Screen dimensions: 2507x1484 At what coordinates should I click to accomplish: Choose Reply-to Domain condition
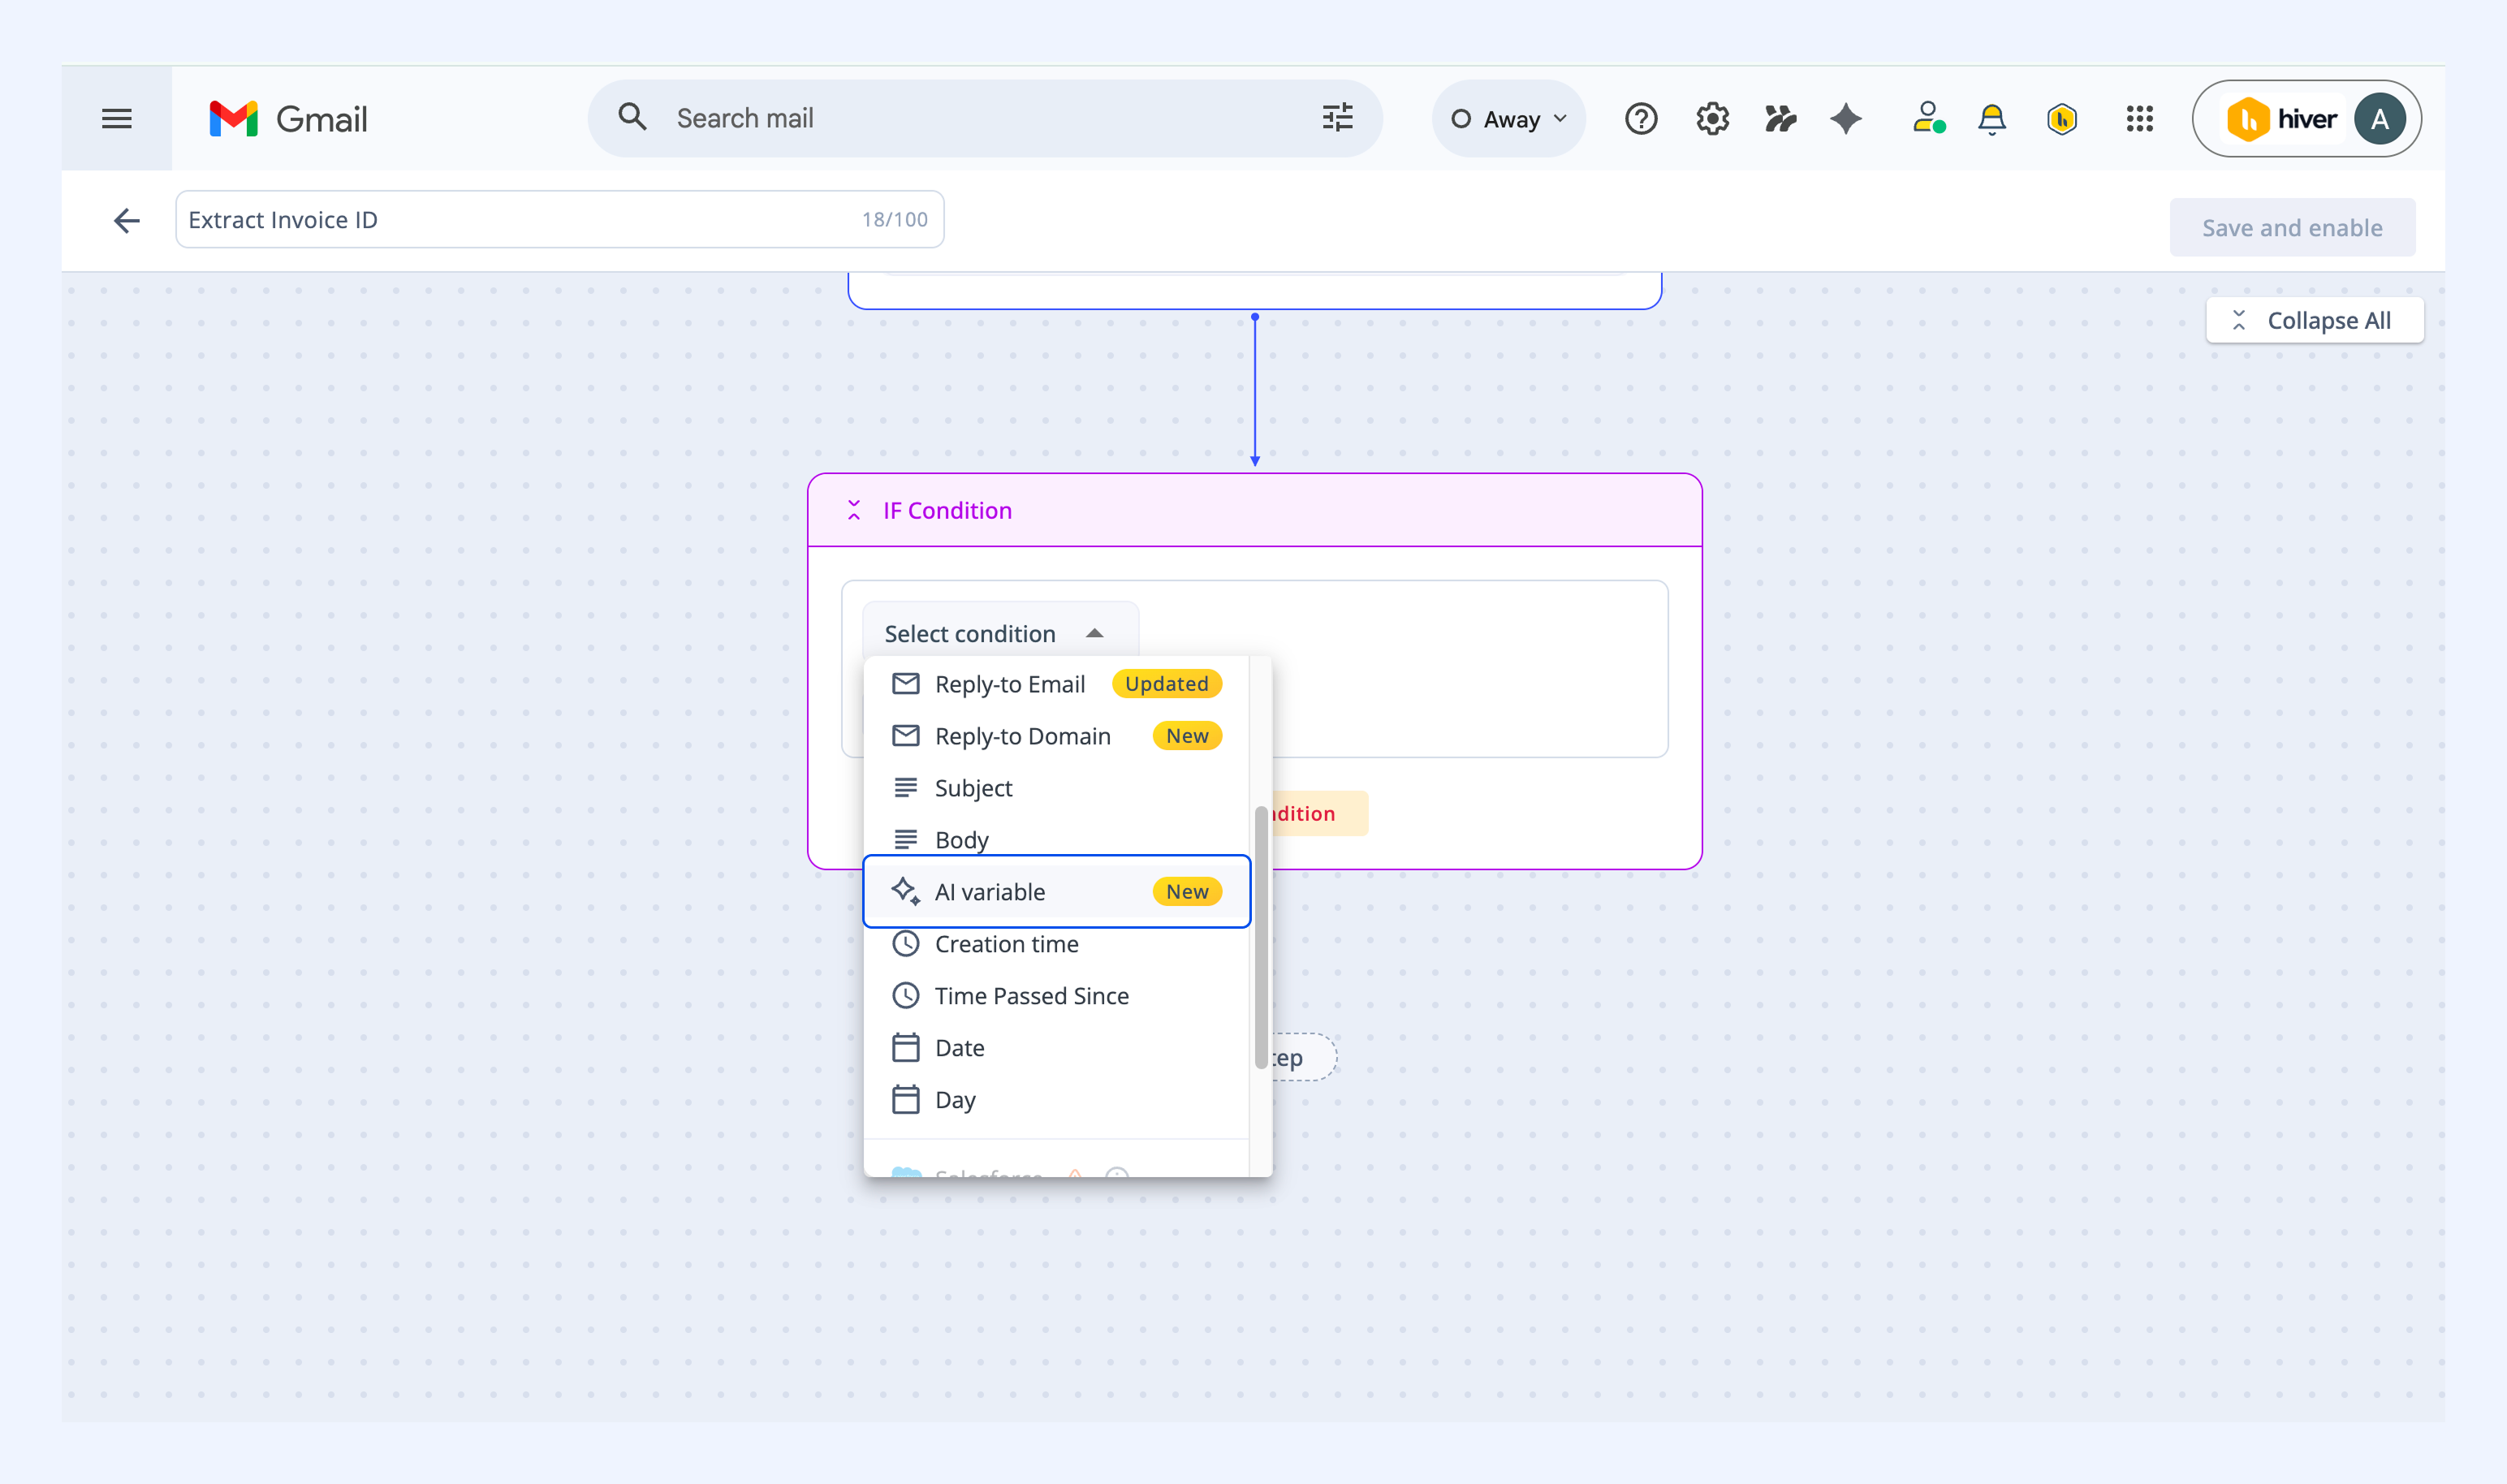pyautogui.click(x=1057, y=736)
